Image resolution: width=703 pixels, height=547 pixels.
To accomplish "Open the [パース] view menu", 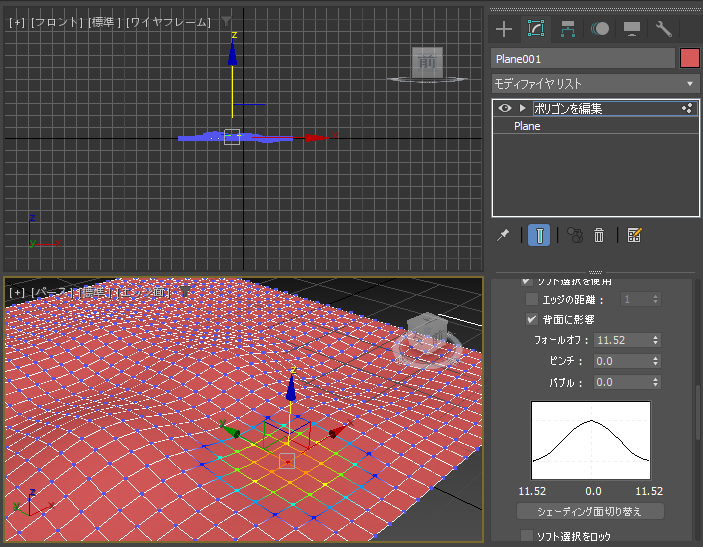I will tap(53, 293).
